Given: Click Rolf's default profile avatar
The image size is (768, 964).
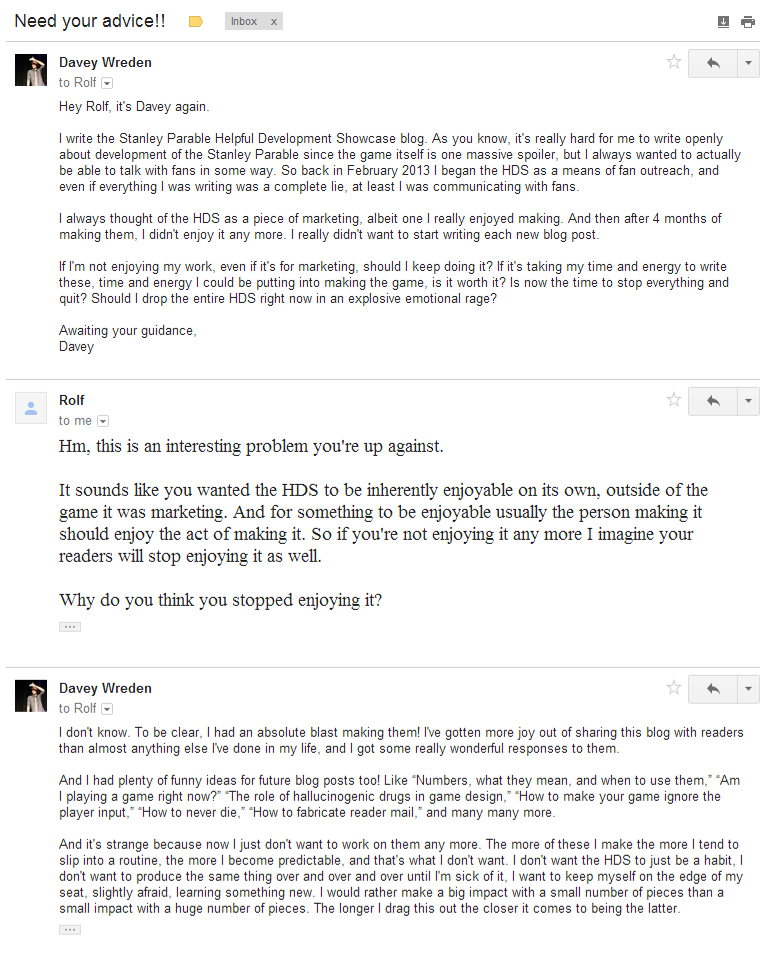Looking at the screenshot, I should click(x=31, y=408).
